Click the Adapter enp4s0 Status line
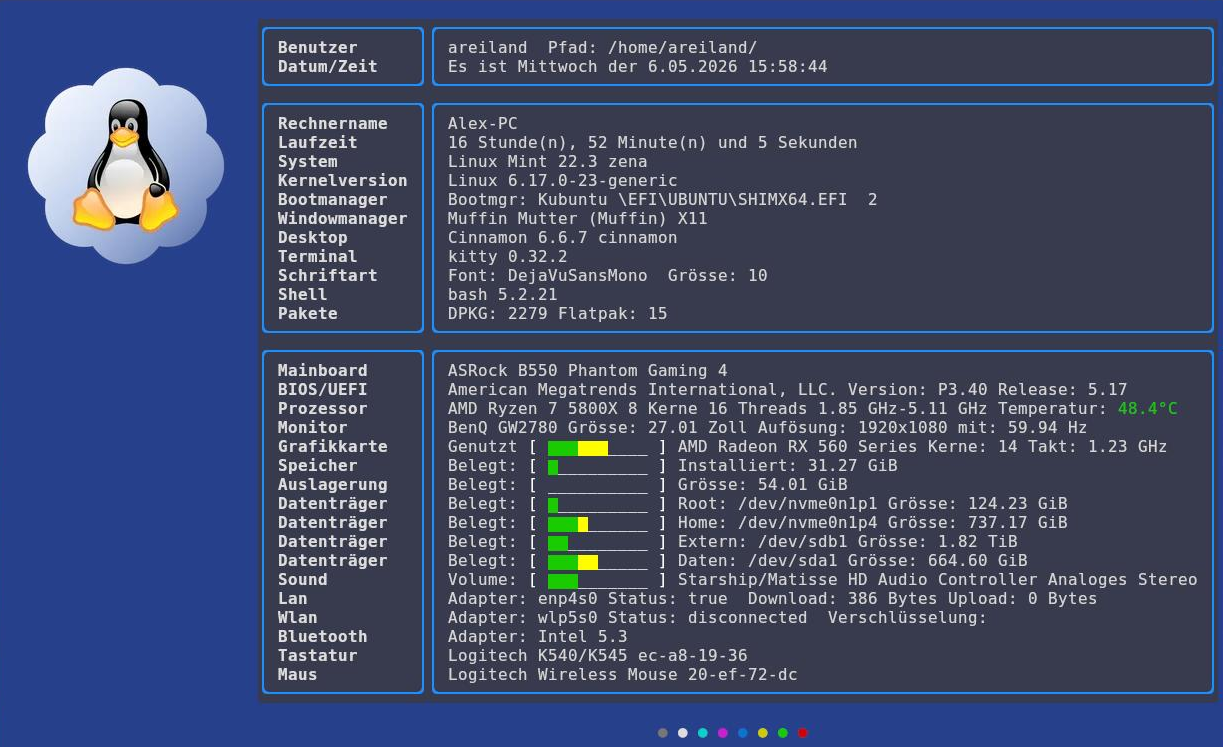Image resolution: width=1223 pixels, height=747 pixels. 773,599
